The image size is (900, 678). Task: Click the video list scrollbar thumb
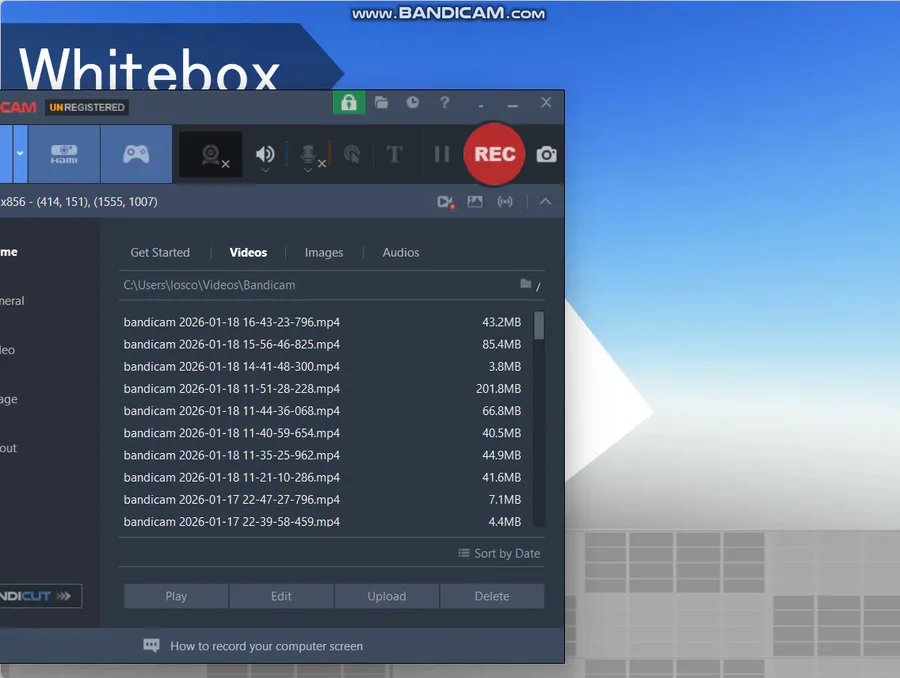click(538, 326)
